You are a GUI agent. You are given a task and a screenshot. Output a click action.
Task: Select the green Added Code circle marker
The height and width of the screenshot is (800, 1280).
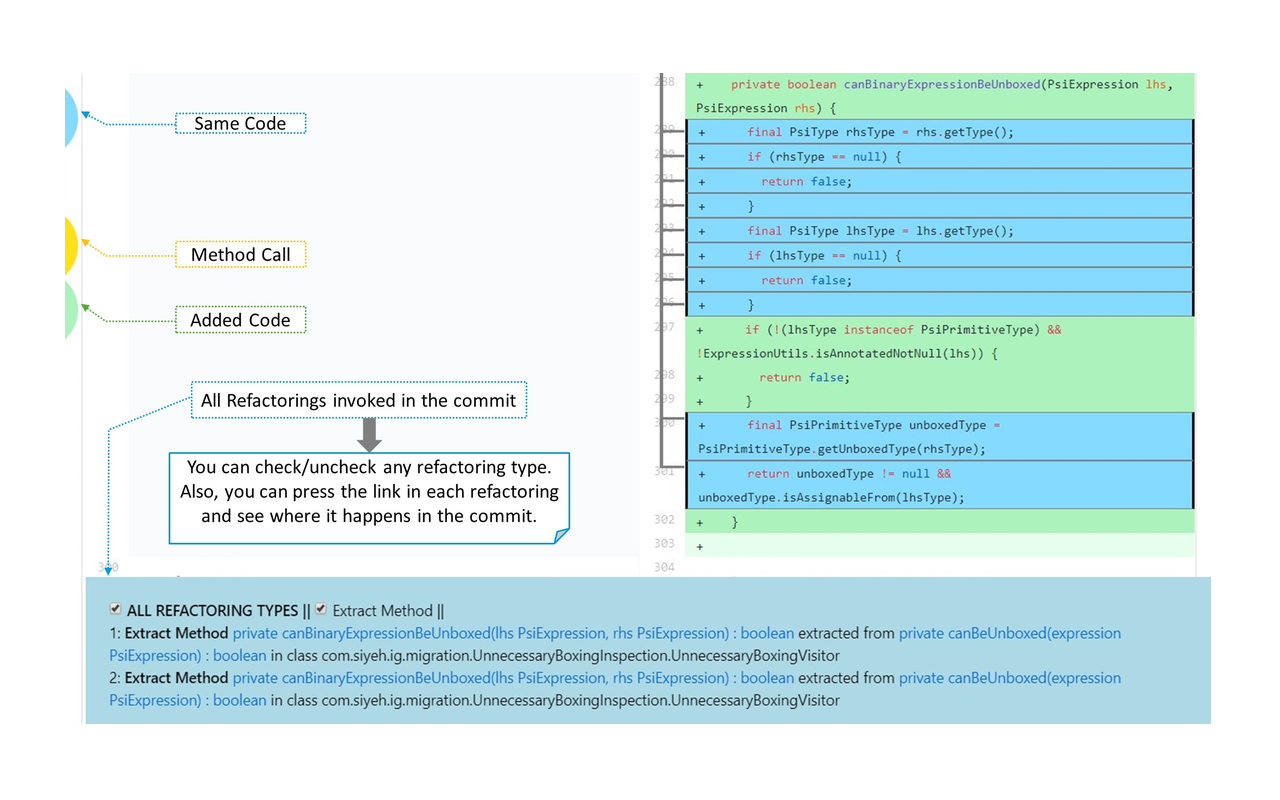pyautogui.click(x=68, y=310)
